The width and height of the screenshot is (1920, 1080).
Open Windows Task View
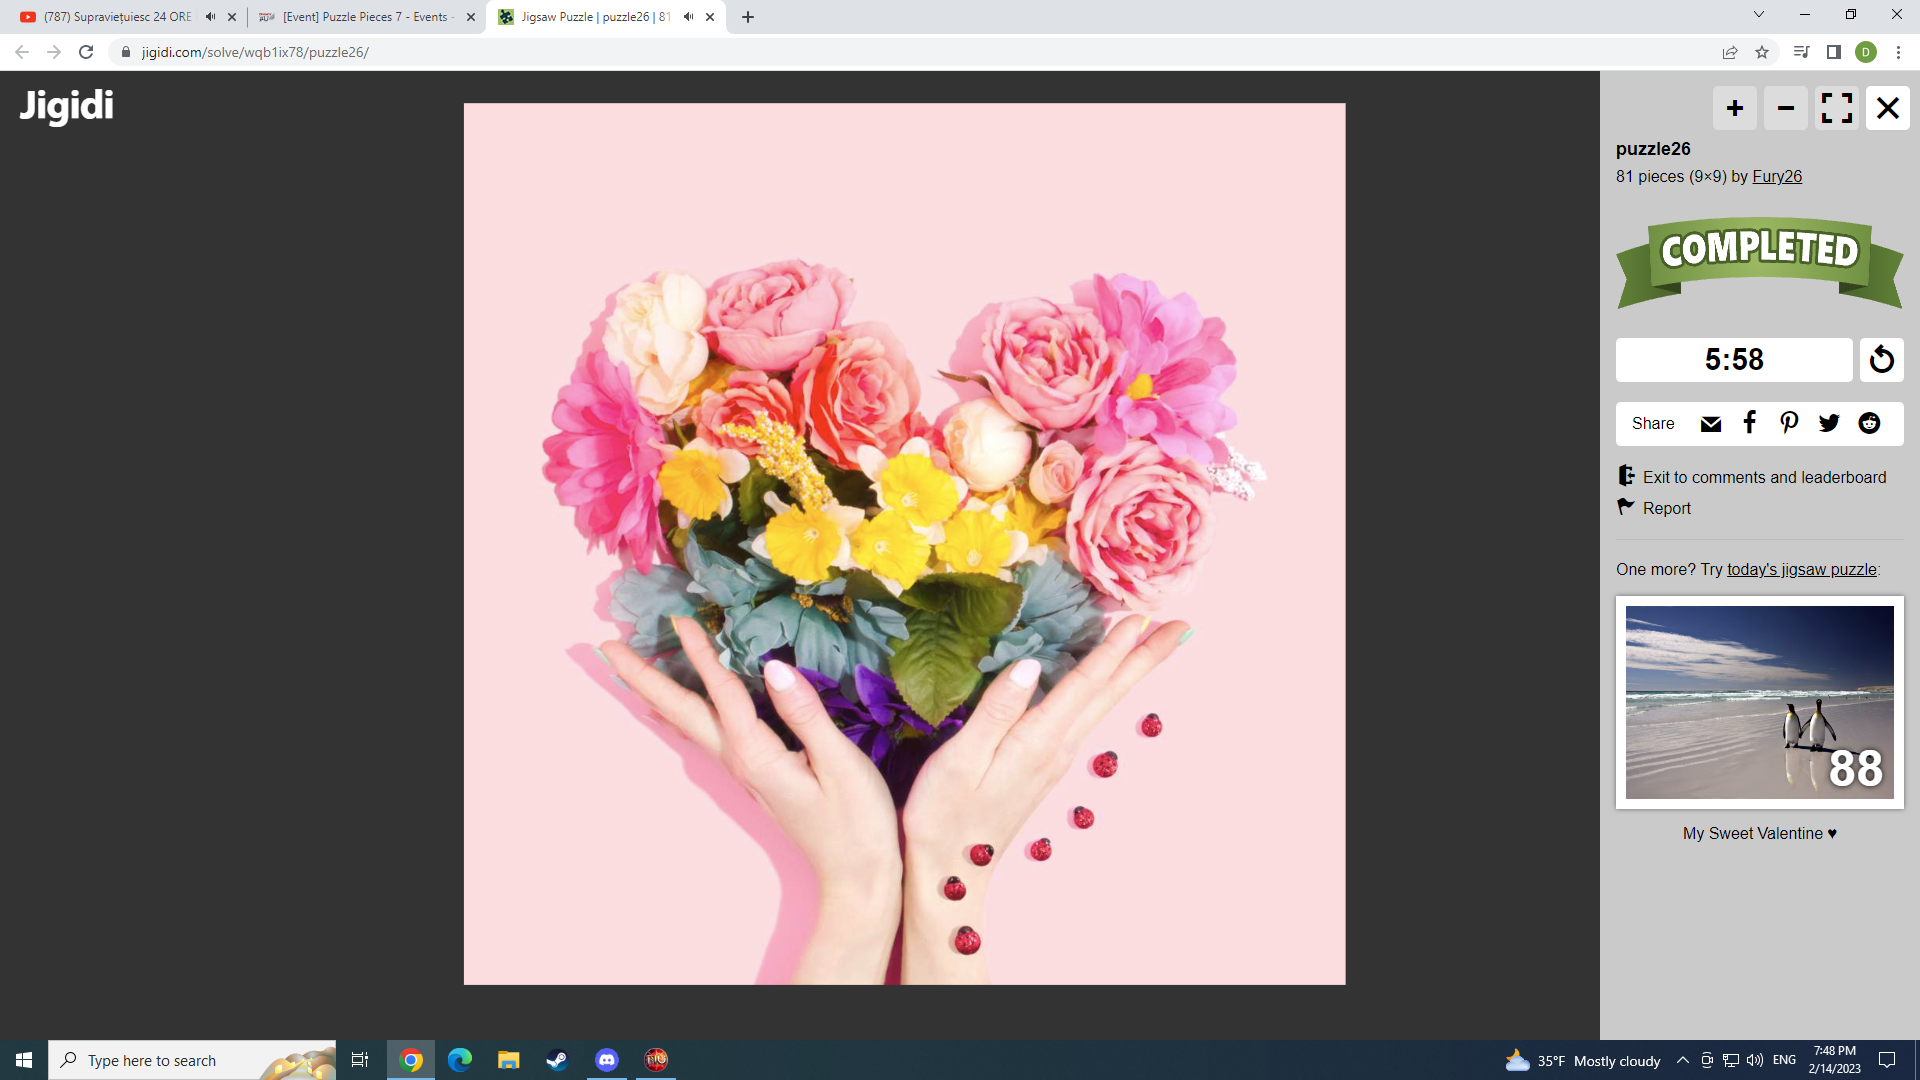(360, 1060)
